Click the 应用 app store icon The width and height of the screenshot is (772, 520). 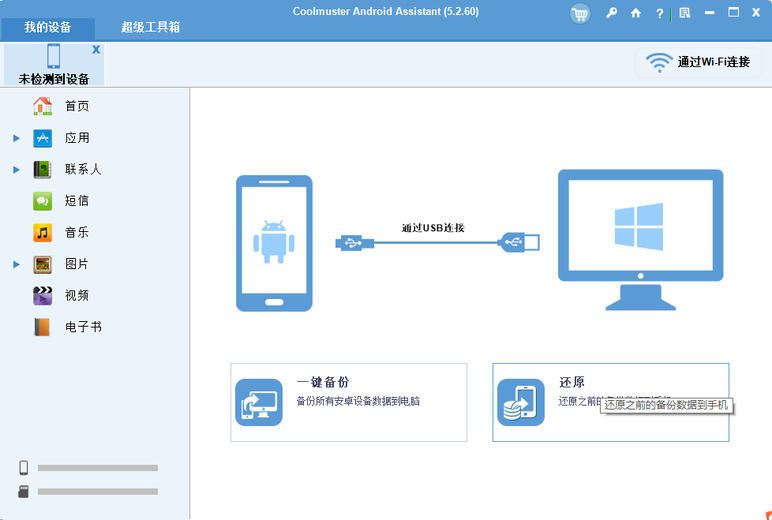pyautogui.click(x=42, y=138)
